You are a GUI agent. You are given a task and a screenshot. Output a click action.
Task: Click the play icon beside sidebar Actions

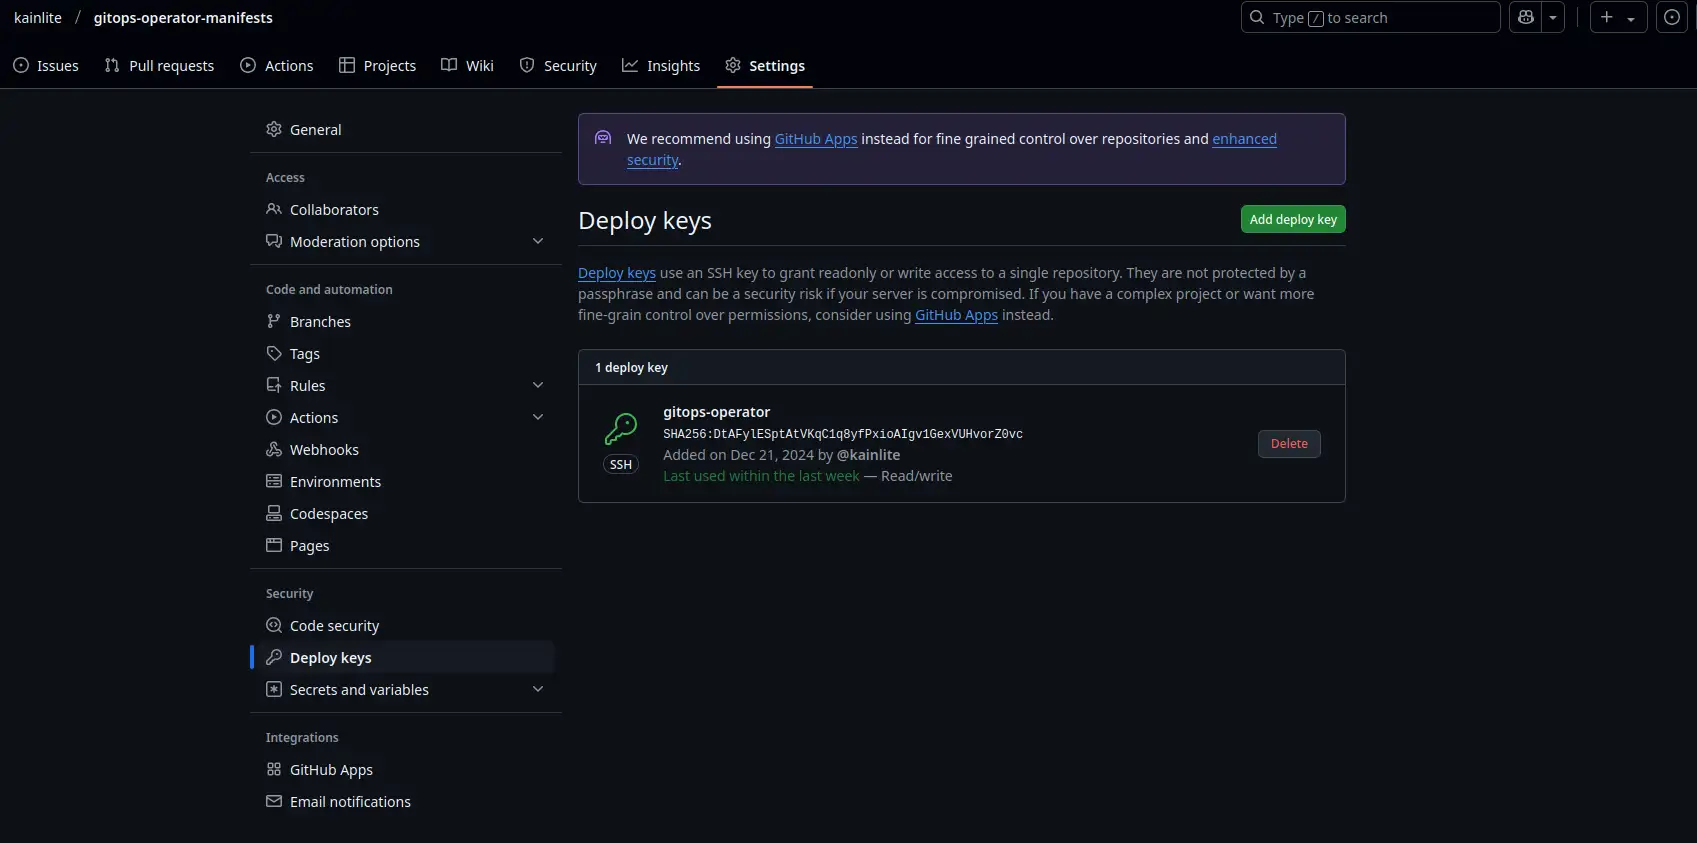[x=274, y=417]
